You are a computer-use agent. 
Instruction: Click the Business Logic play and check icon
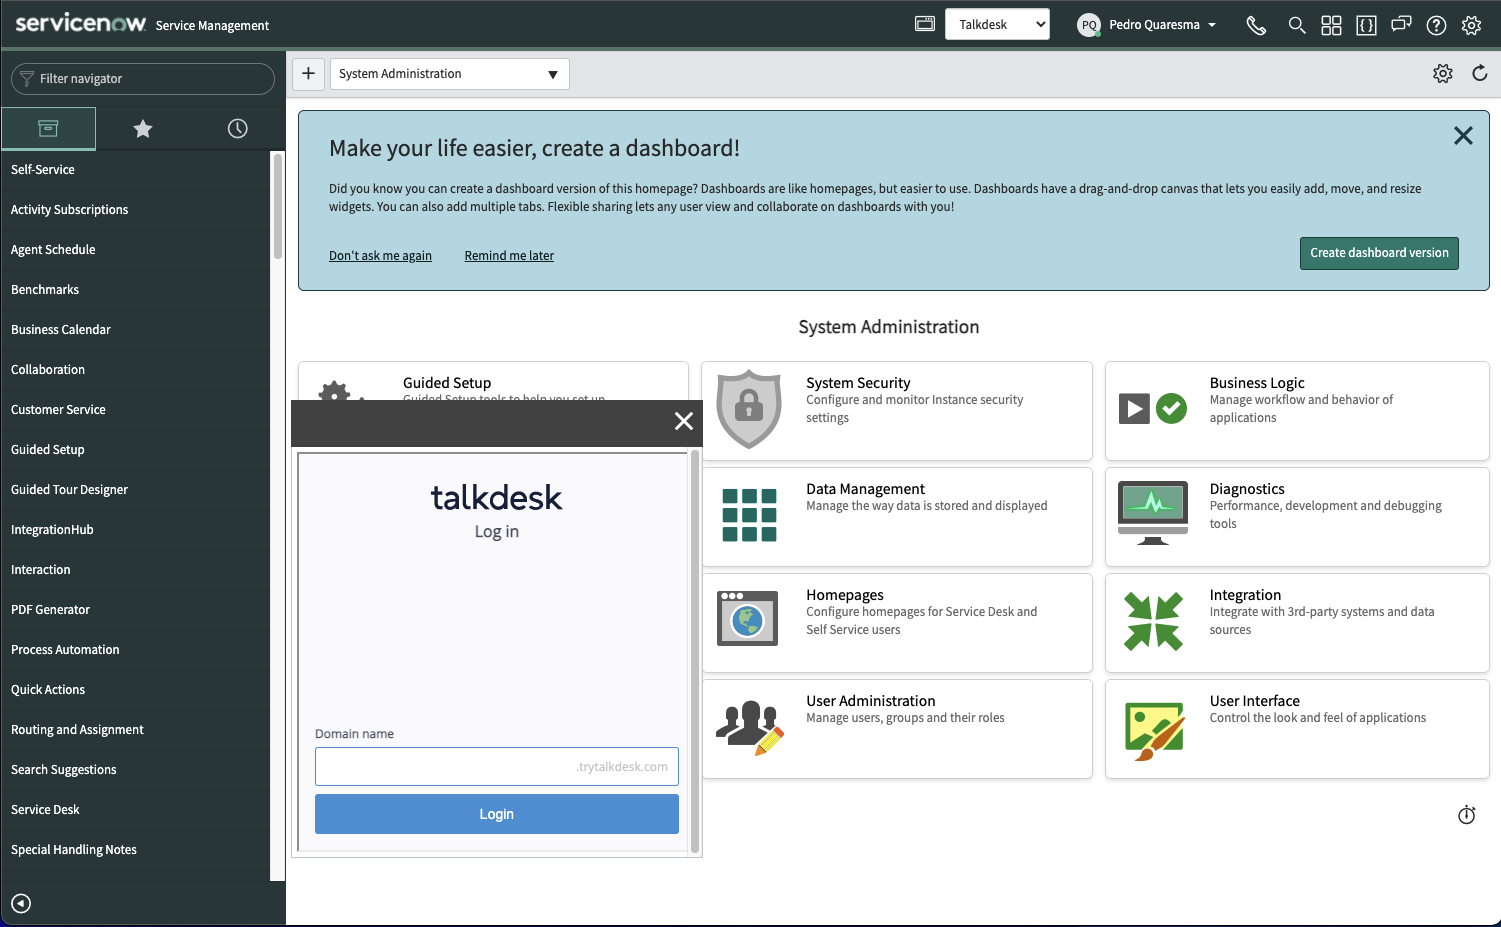[1152, 408]
